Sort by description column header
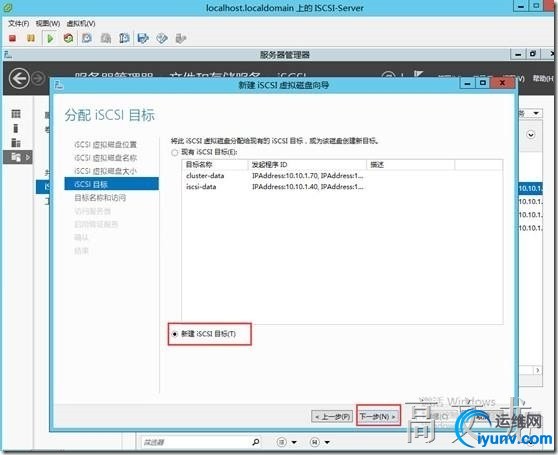Screen dimensions: 558x455 point(411,165)
